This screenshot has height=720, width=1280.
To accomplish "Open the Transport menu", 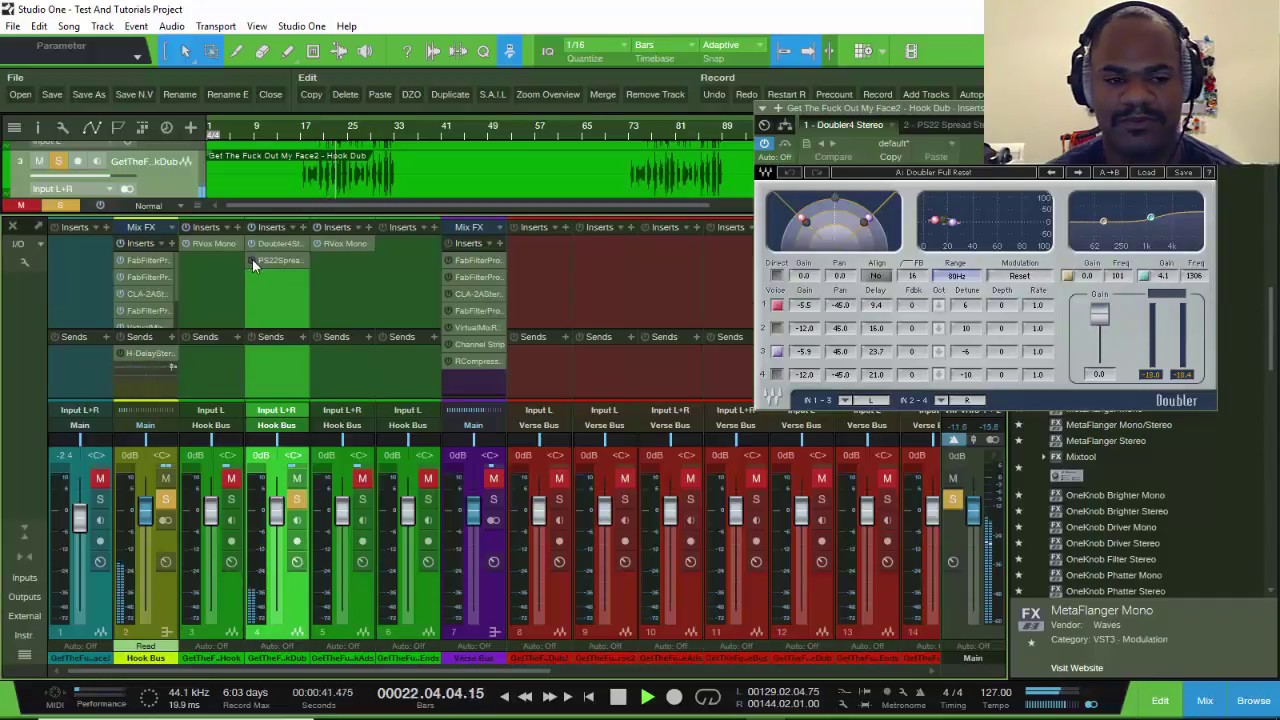I will point(216,26).
